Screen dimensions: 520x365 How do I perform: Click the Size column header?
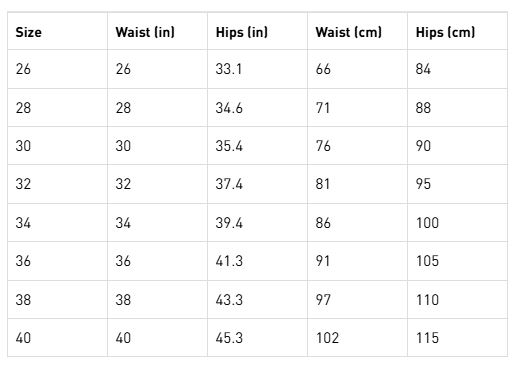[x=29, y=32]
